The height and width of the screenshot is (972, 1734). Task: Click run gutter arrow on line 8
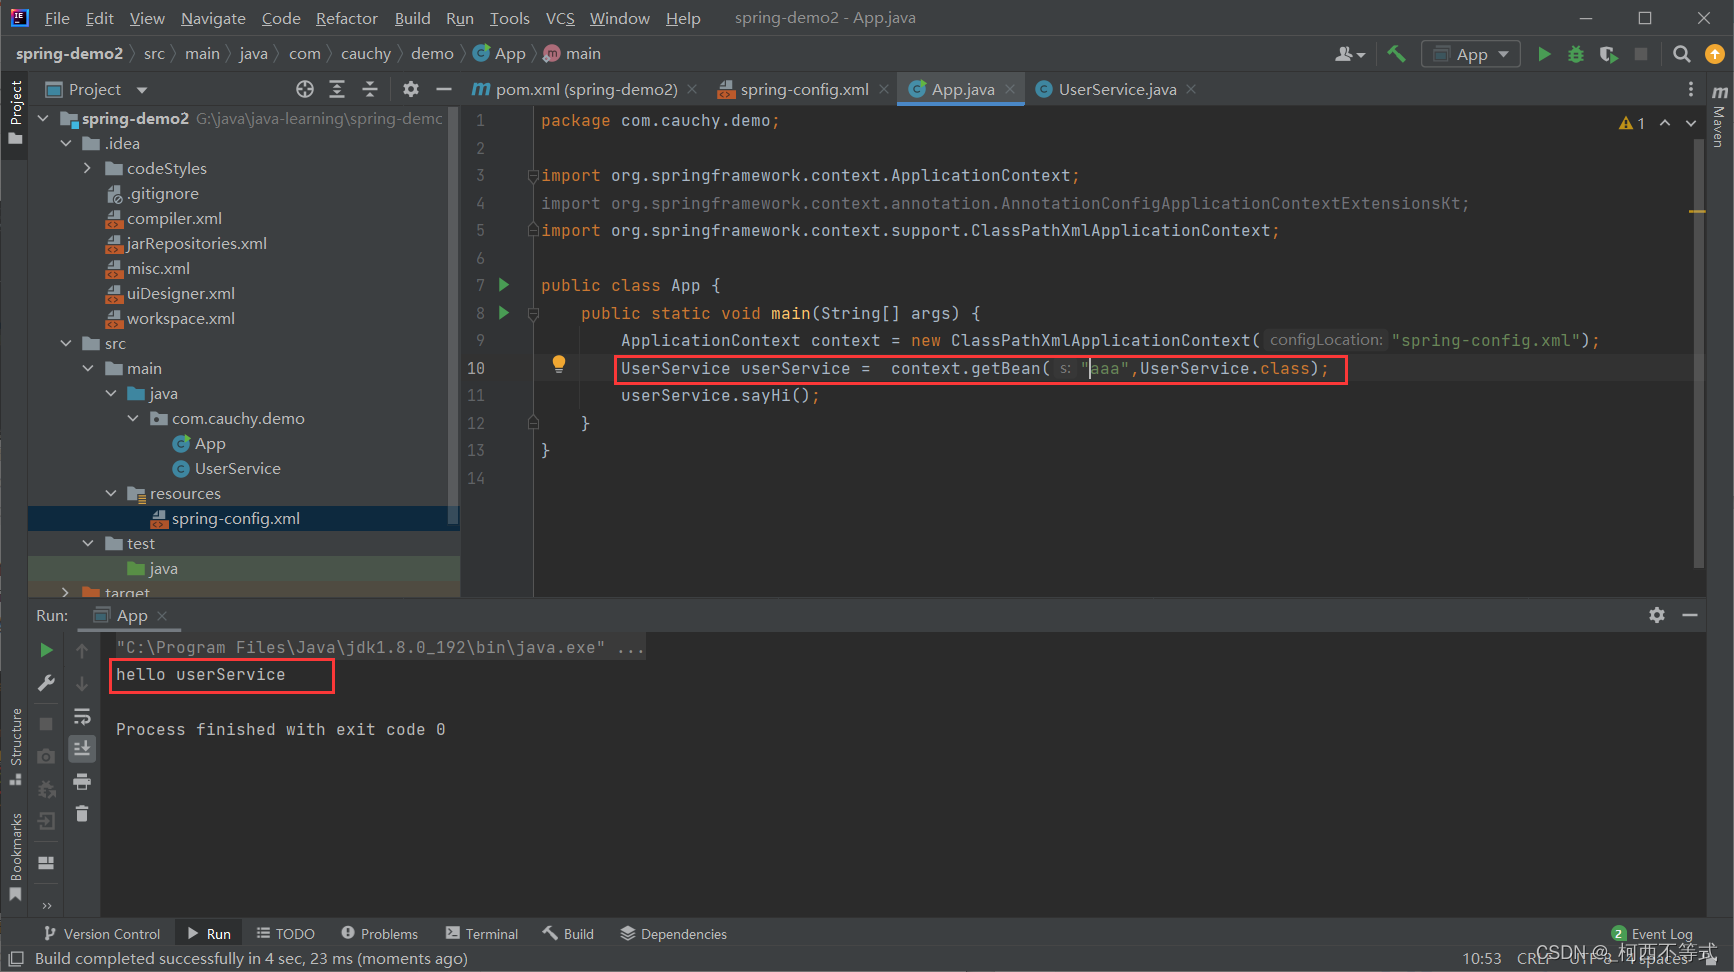pos(504,313)
